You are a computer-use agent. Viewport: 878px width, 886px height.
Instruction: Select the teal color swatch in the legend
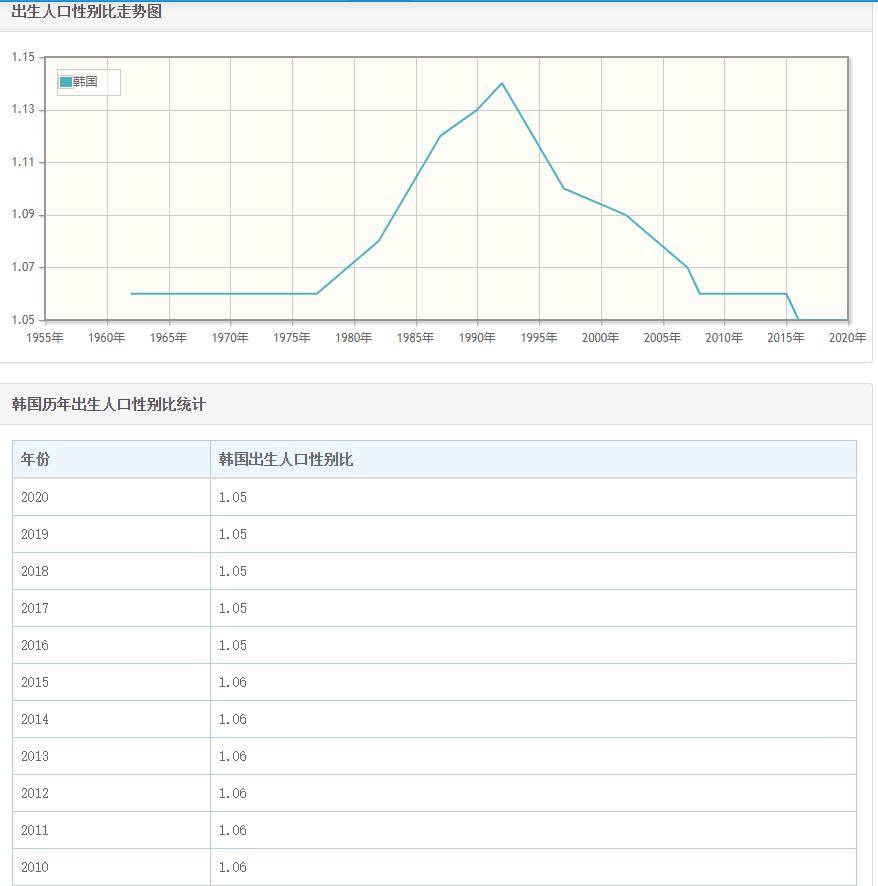65,82
